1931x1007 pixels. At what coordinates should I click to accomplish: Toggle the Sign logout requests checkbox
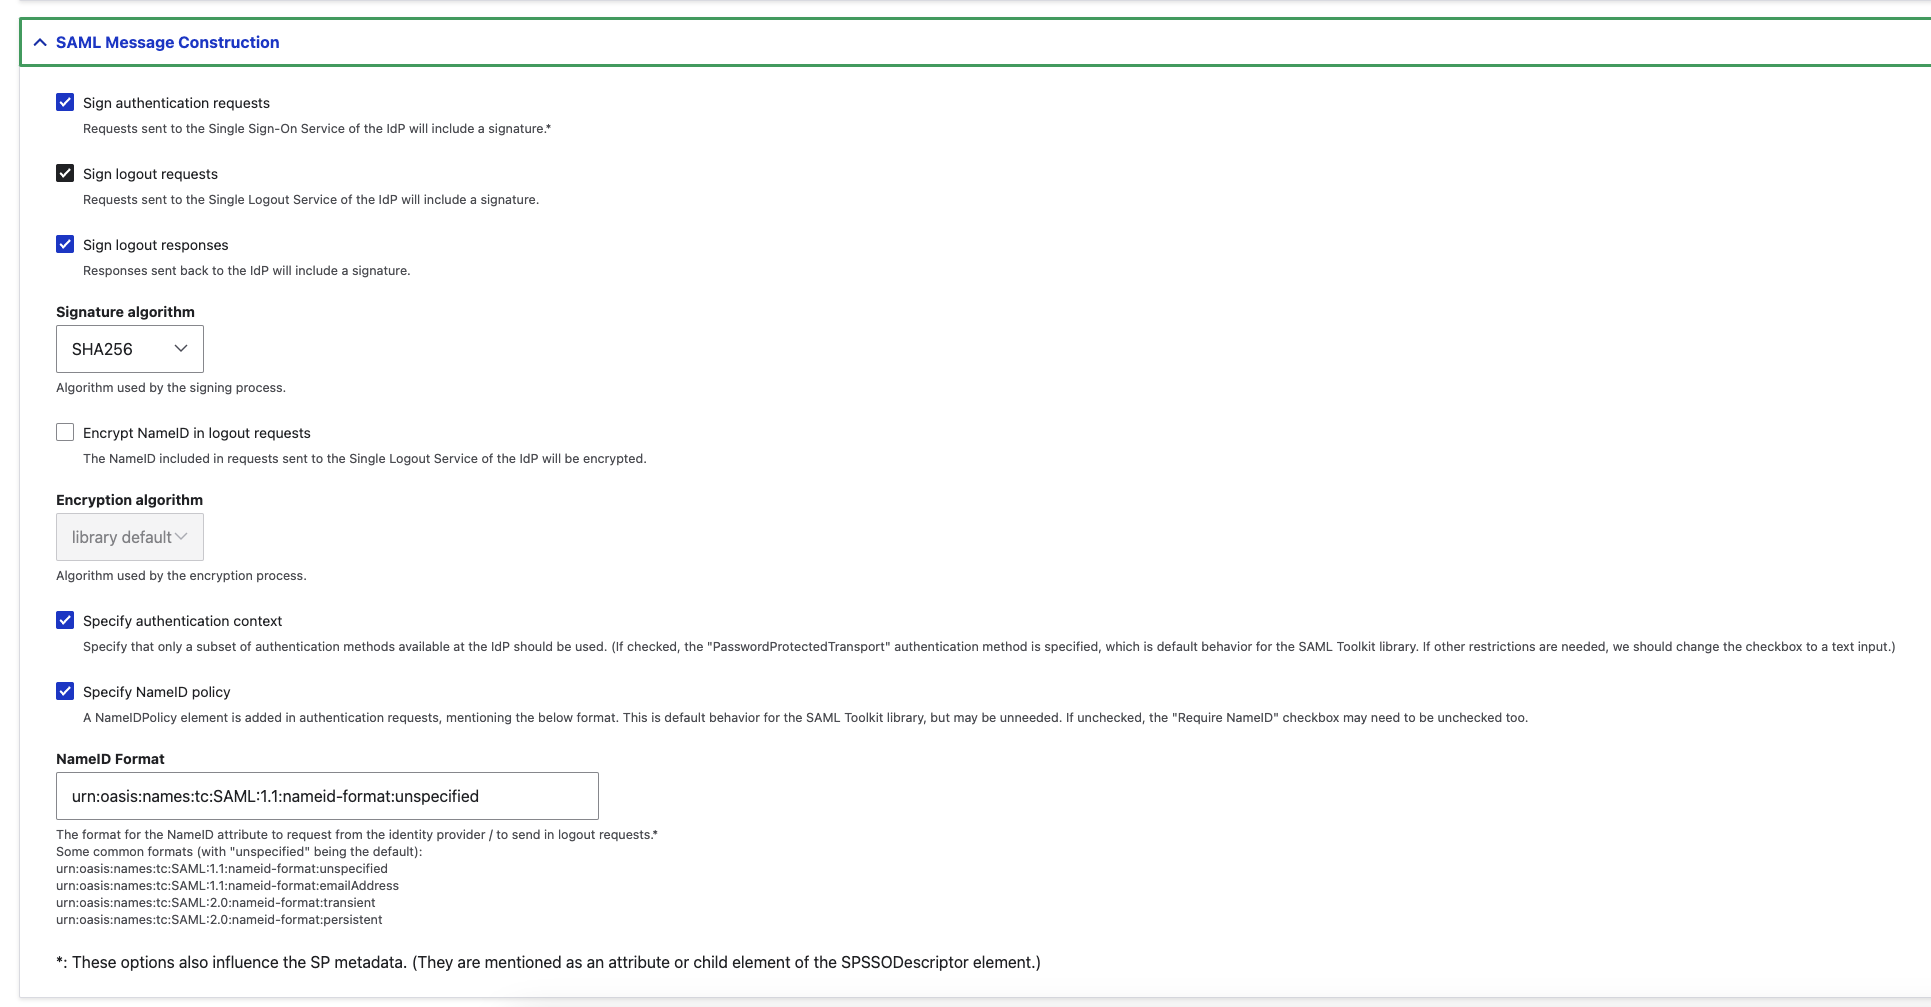65,173
